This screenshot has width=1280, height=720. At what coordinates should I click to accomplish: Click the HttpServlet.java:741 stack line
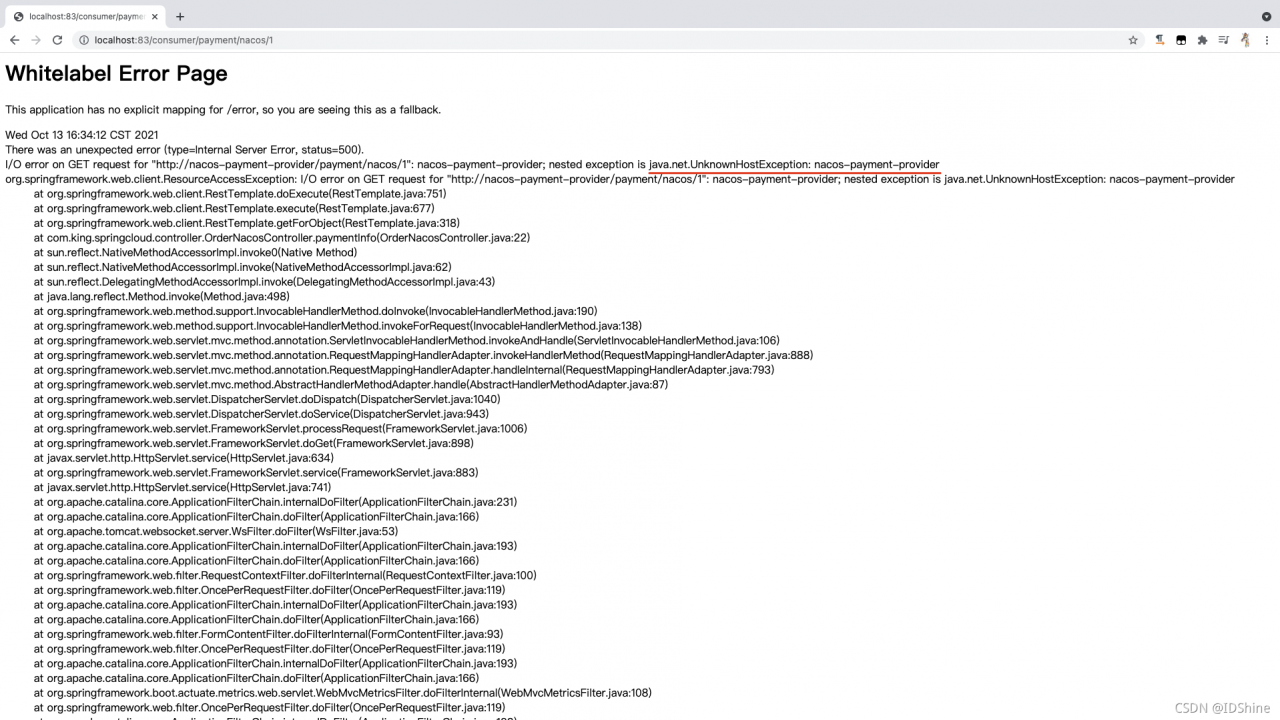coord(183,487)
